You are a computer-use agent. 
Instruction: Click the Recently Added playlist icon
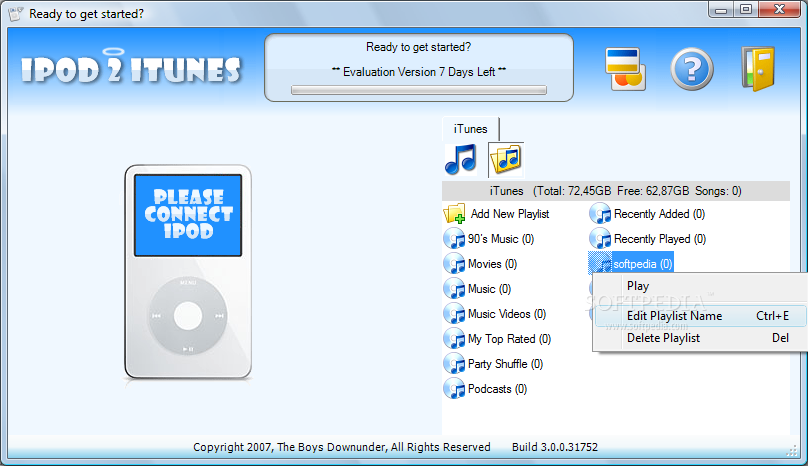pos(600,214)
